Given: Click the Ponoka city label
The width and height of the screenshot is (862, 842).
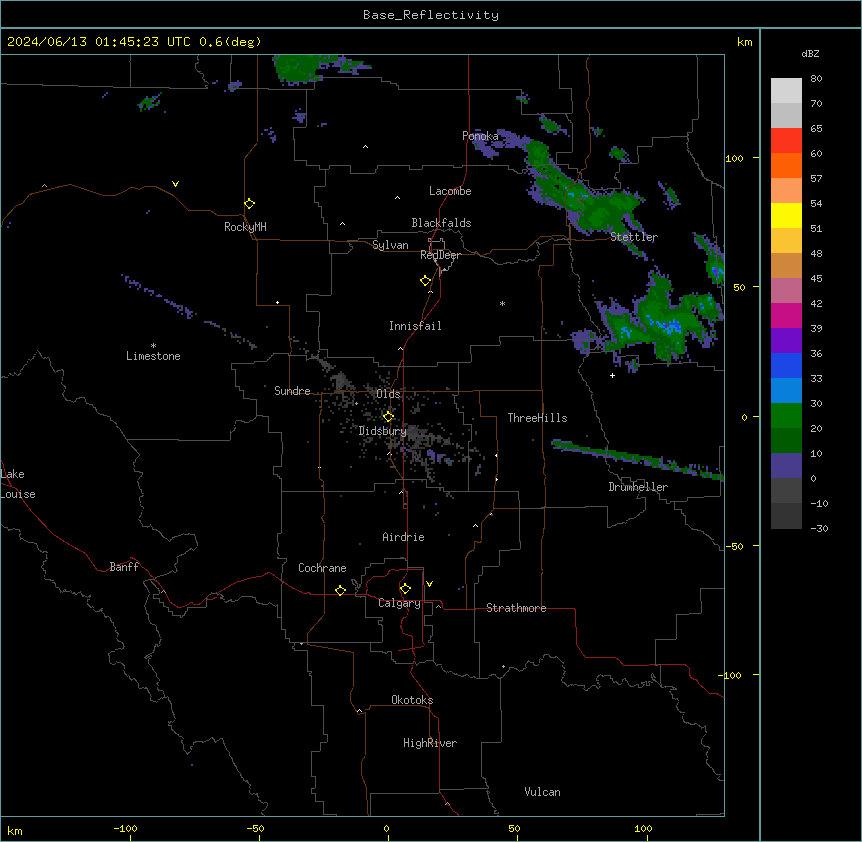Looking at the screenshot, I should (480, 136).
